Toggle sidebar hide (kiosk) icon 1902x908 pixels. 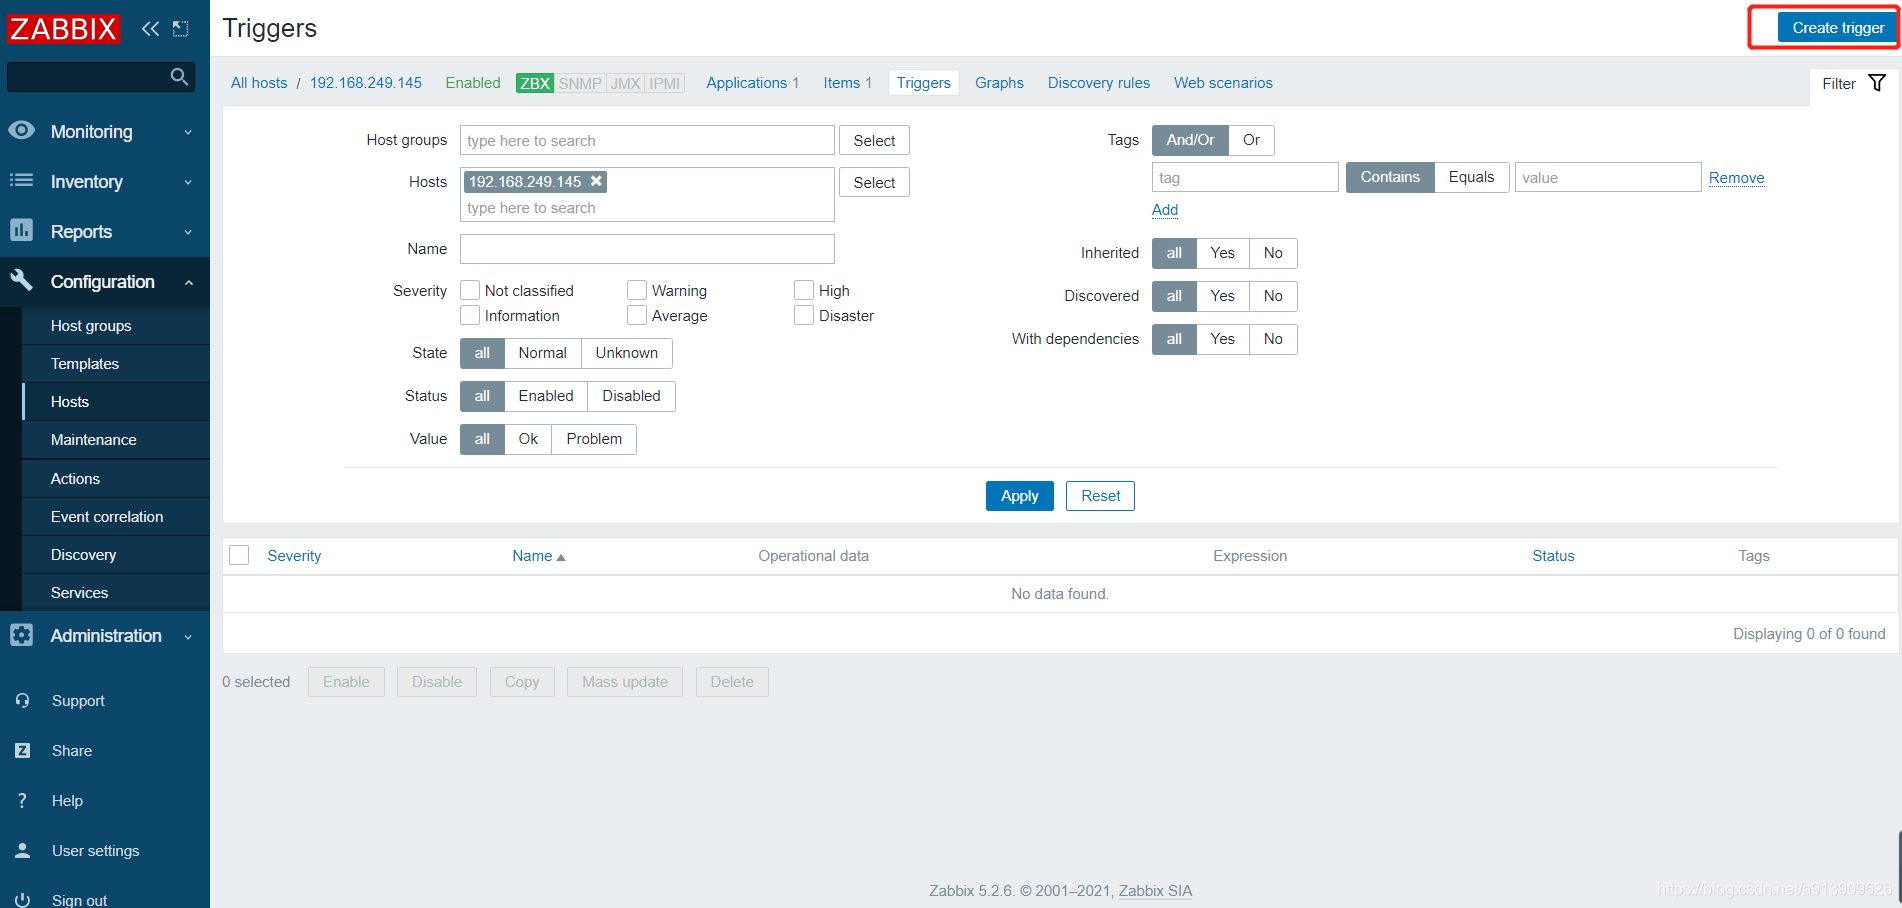coord(181,29)
